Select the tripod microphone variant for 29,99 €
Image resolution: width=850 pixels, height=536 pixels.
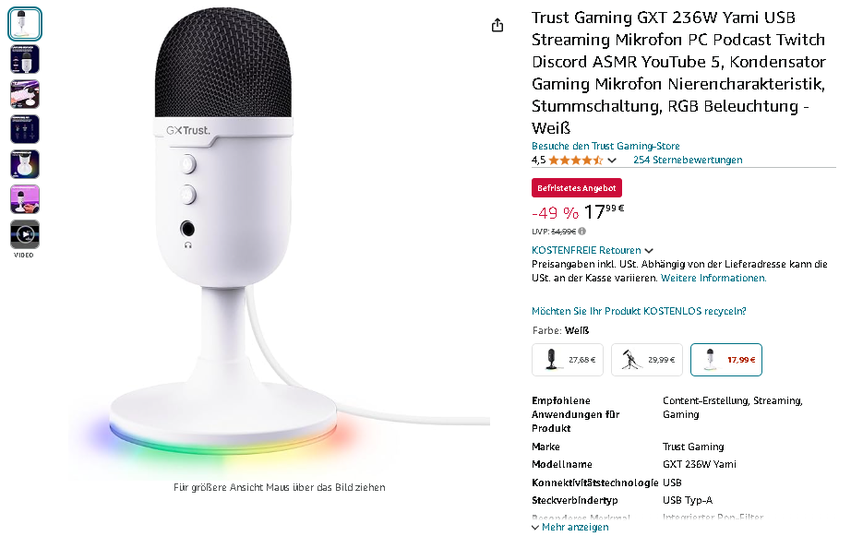tap(646, 359)
